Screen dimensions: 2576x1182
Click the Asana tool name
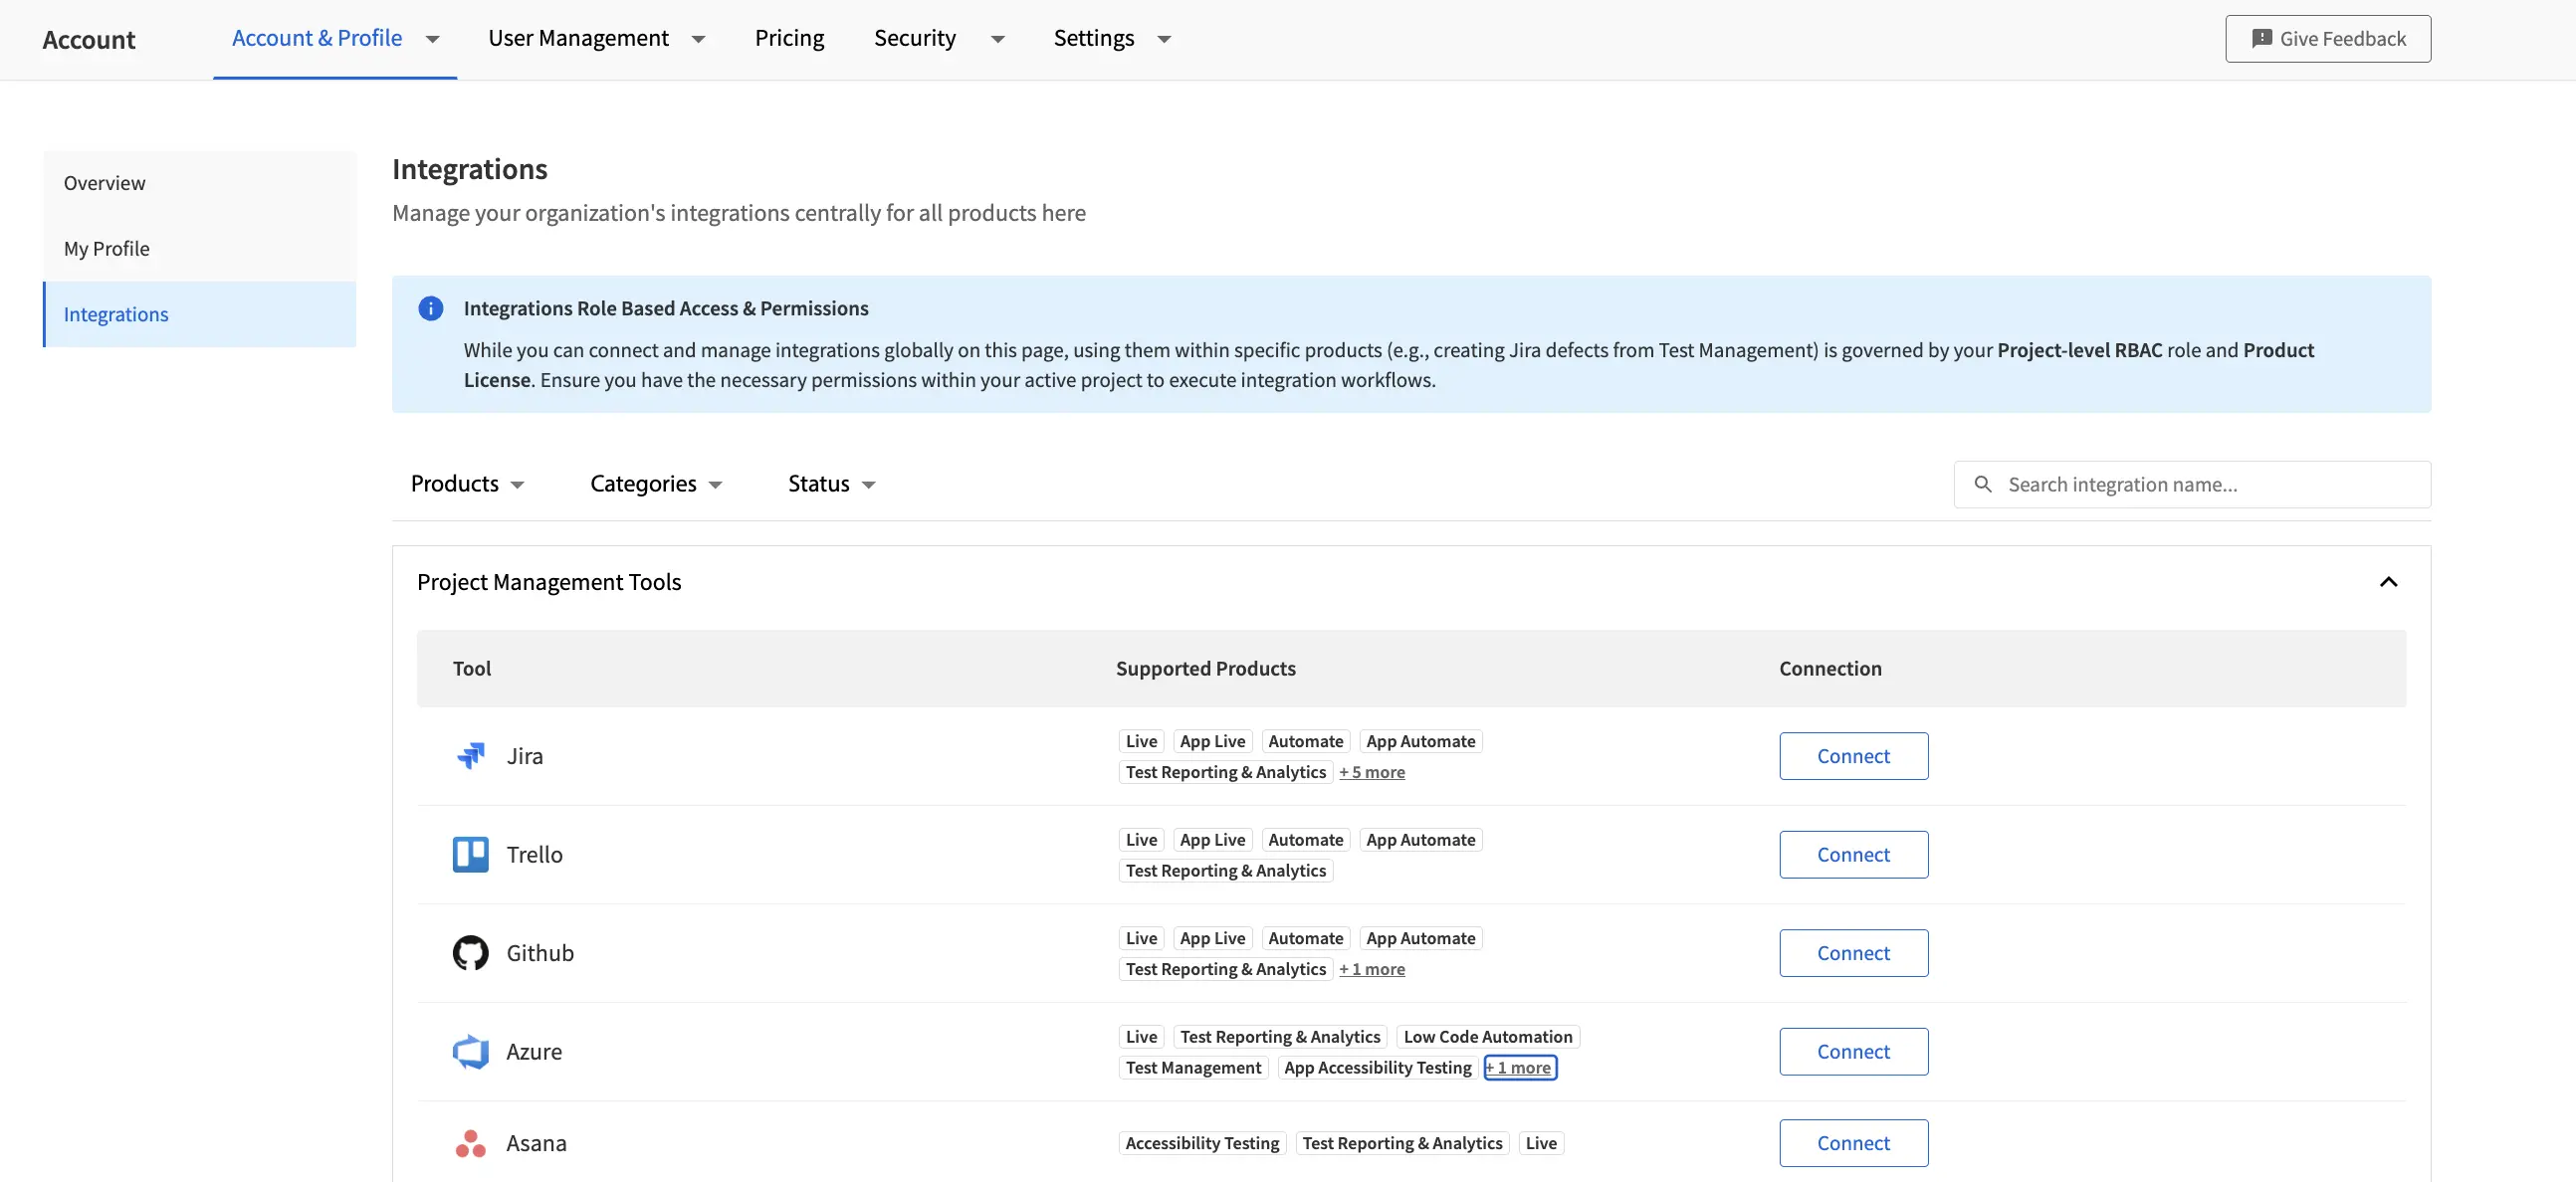click(536, 1143)
